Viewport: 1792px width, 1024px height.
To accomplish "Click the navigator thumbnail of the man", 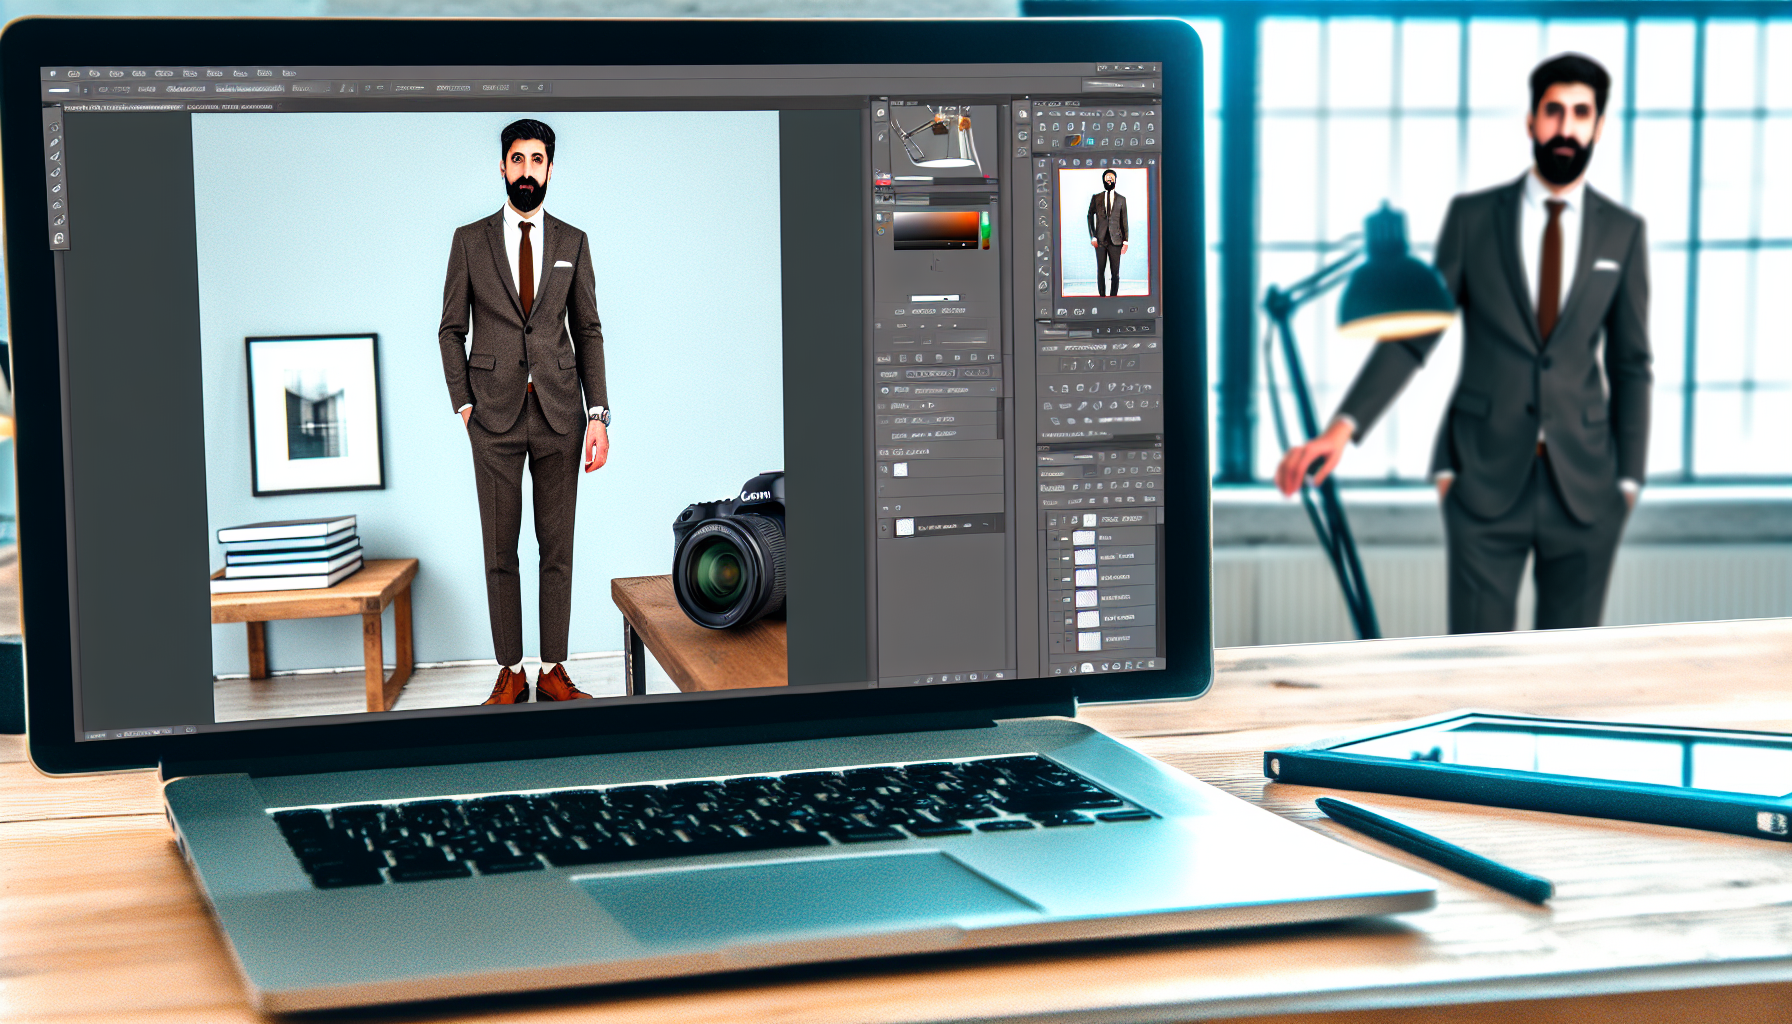I will point(1103,232).
